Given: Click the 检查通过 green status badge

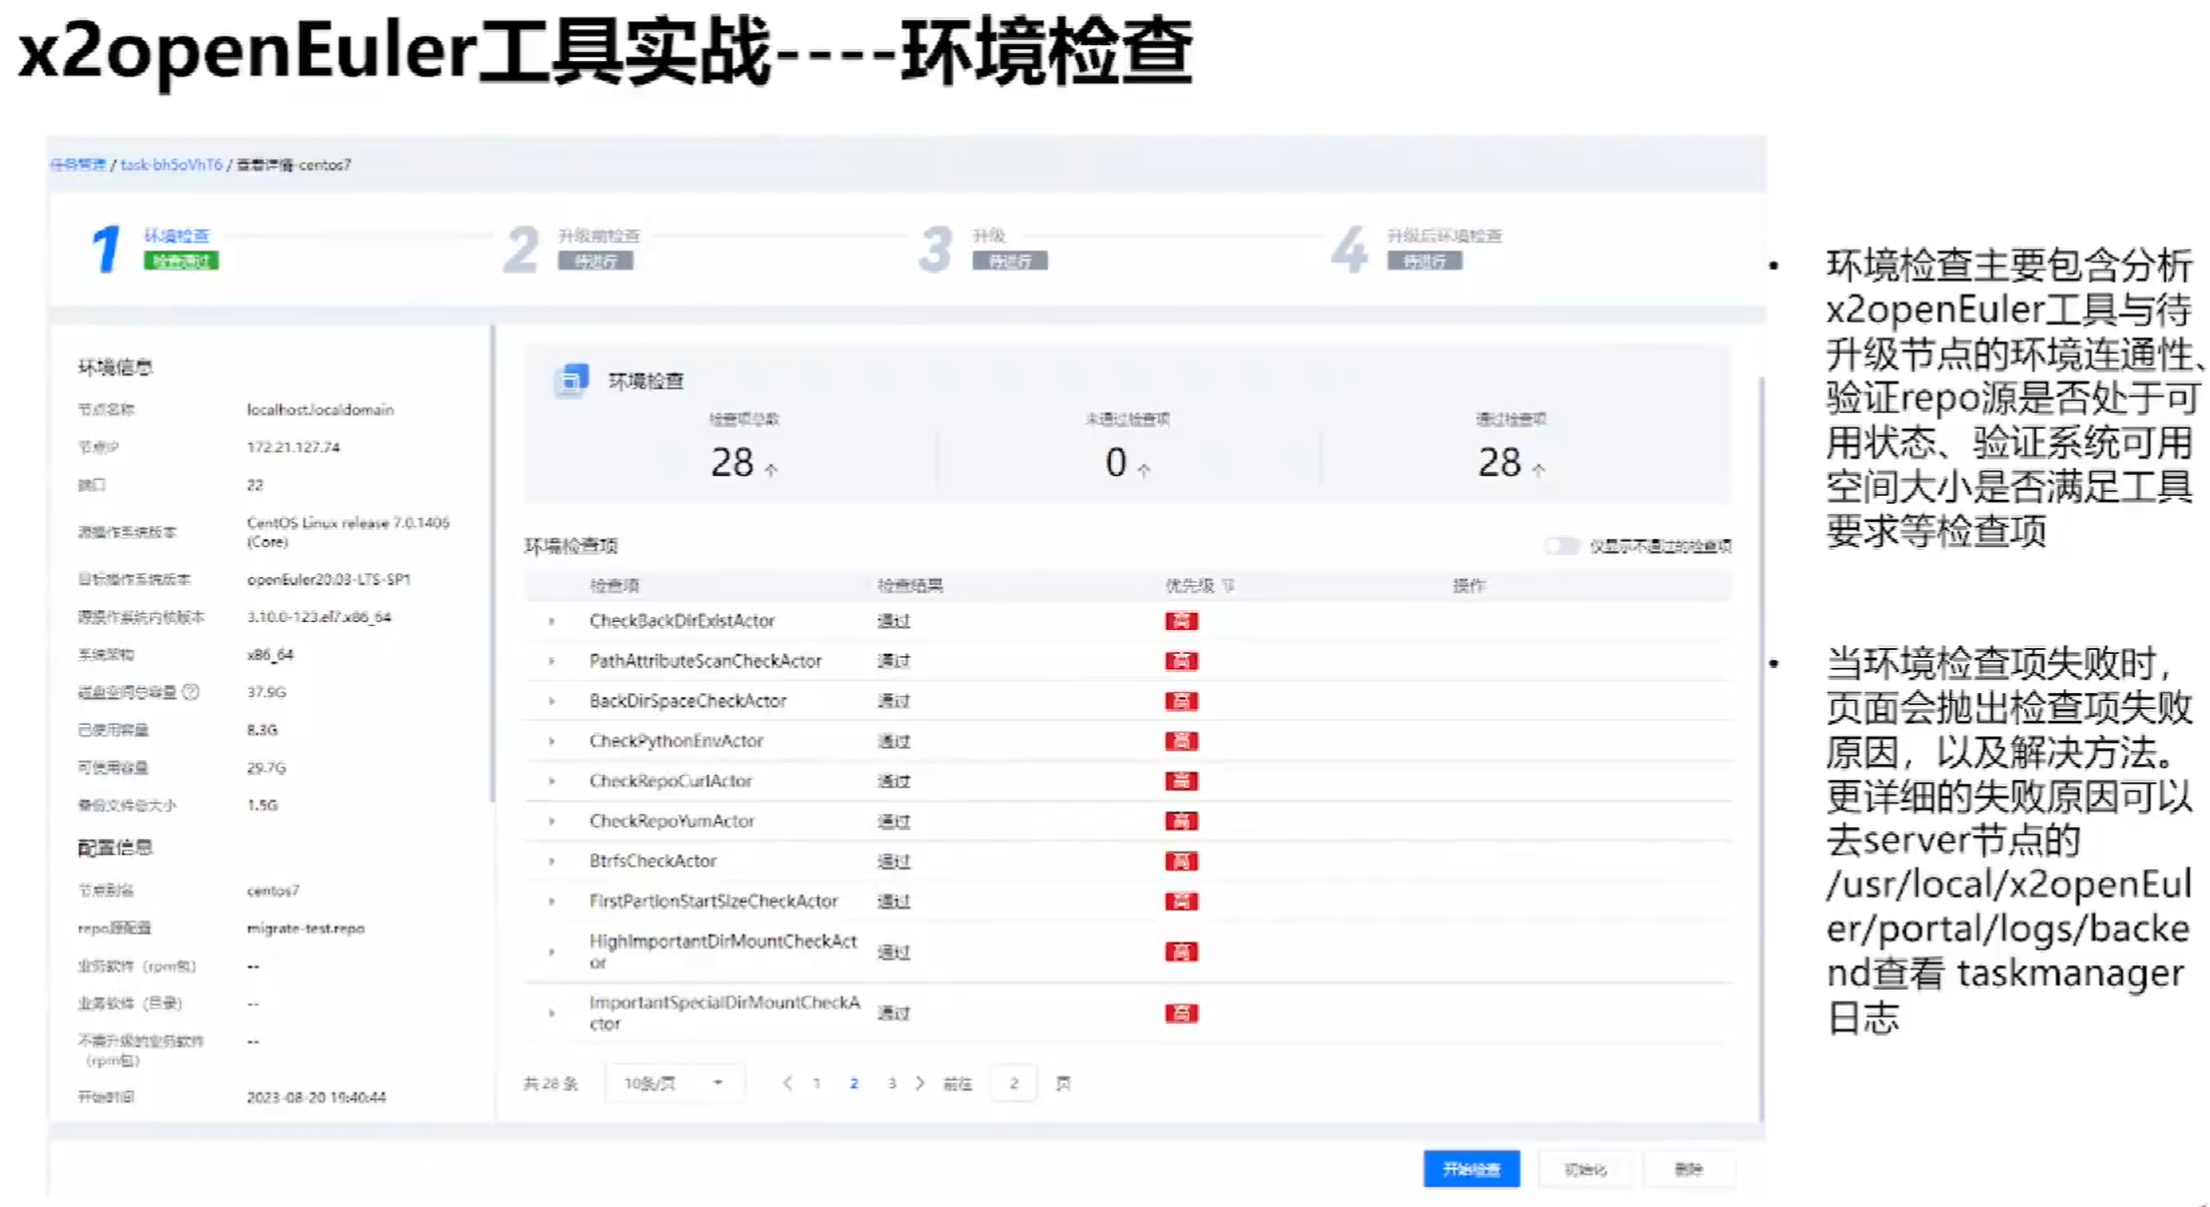Looking at the screenshot, I should coord(181,261).
